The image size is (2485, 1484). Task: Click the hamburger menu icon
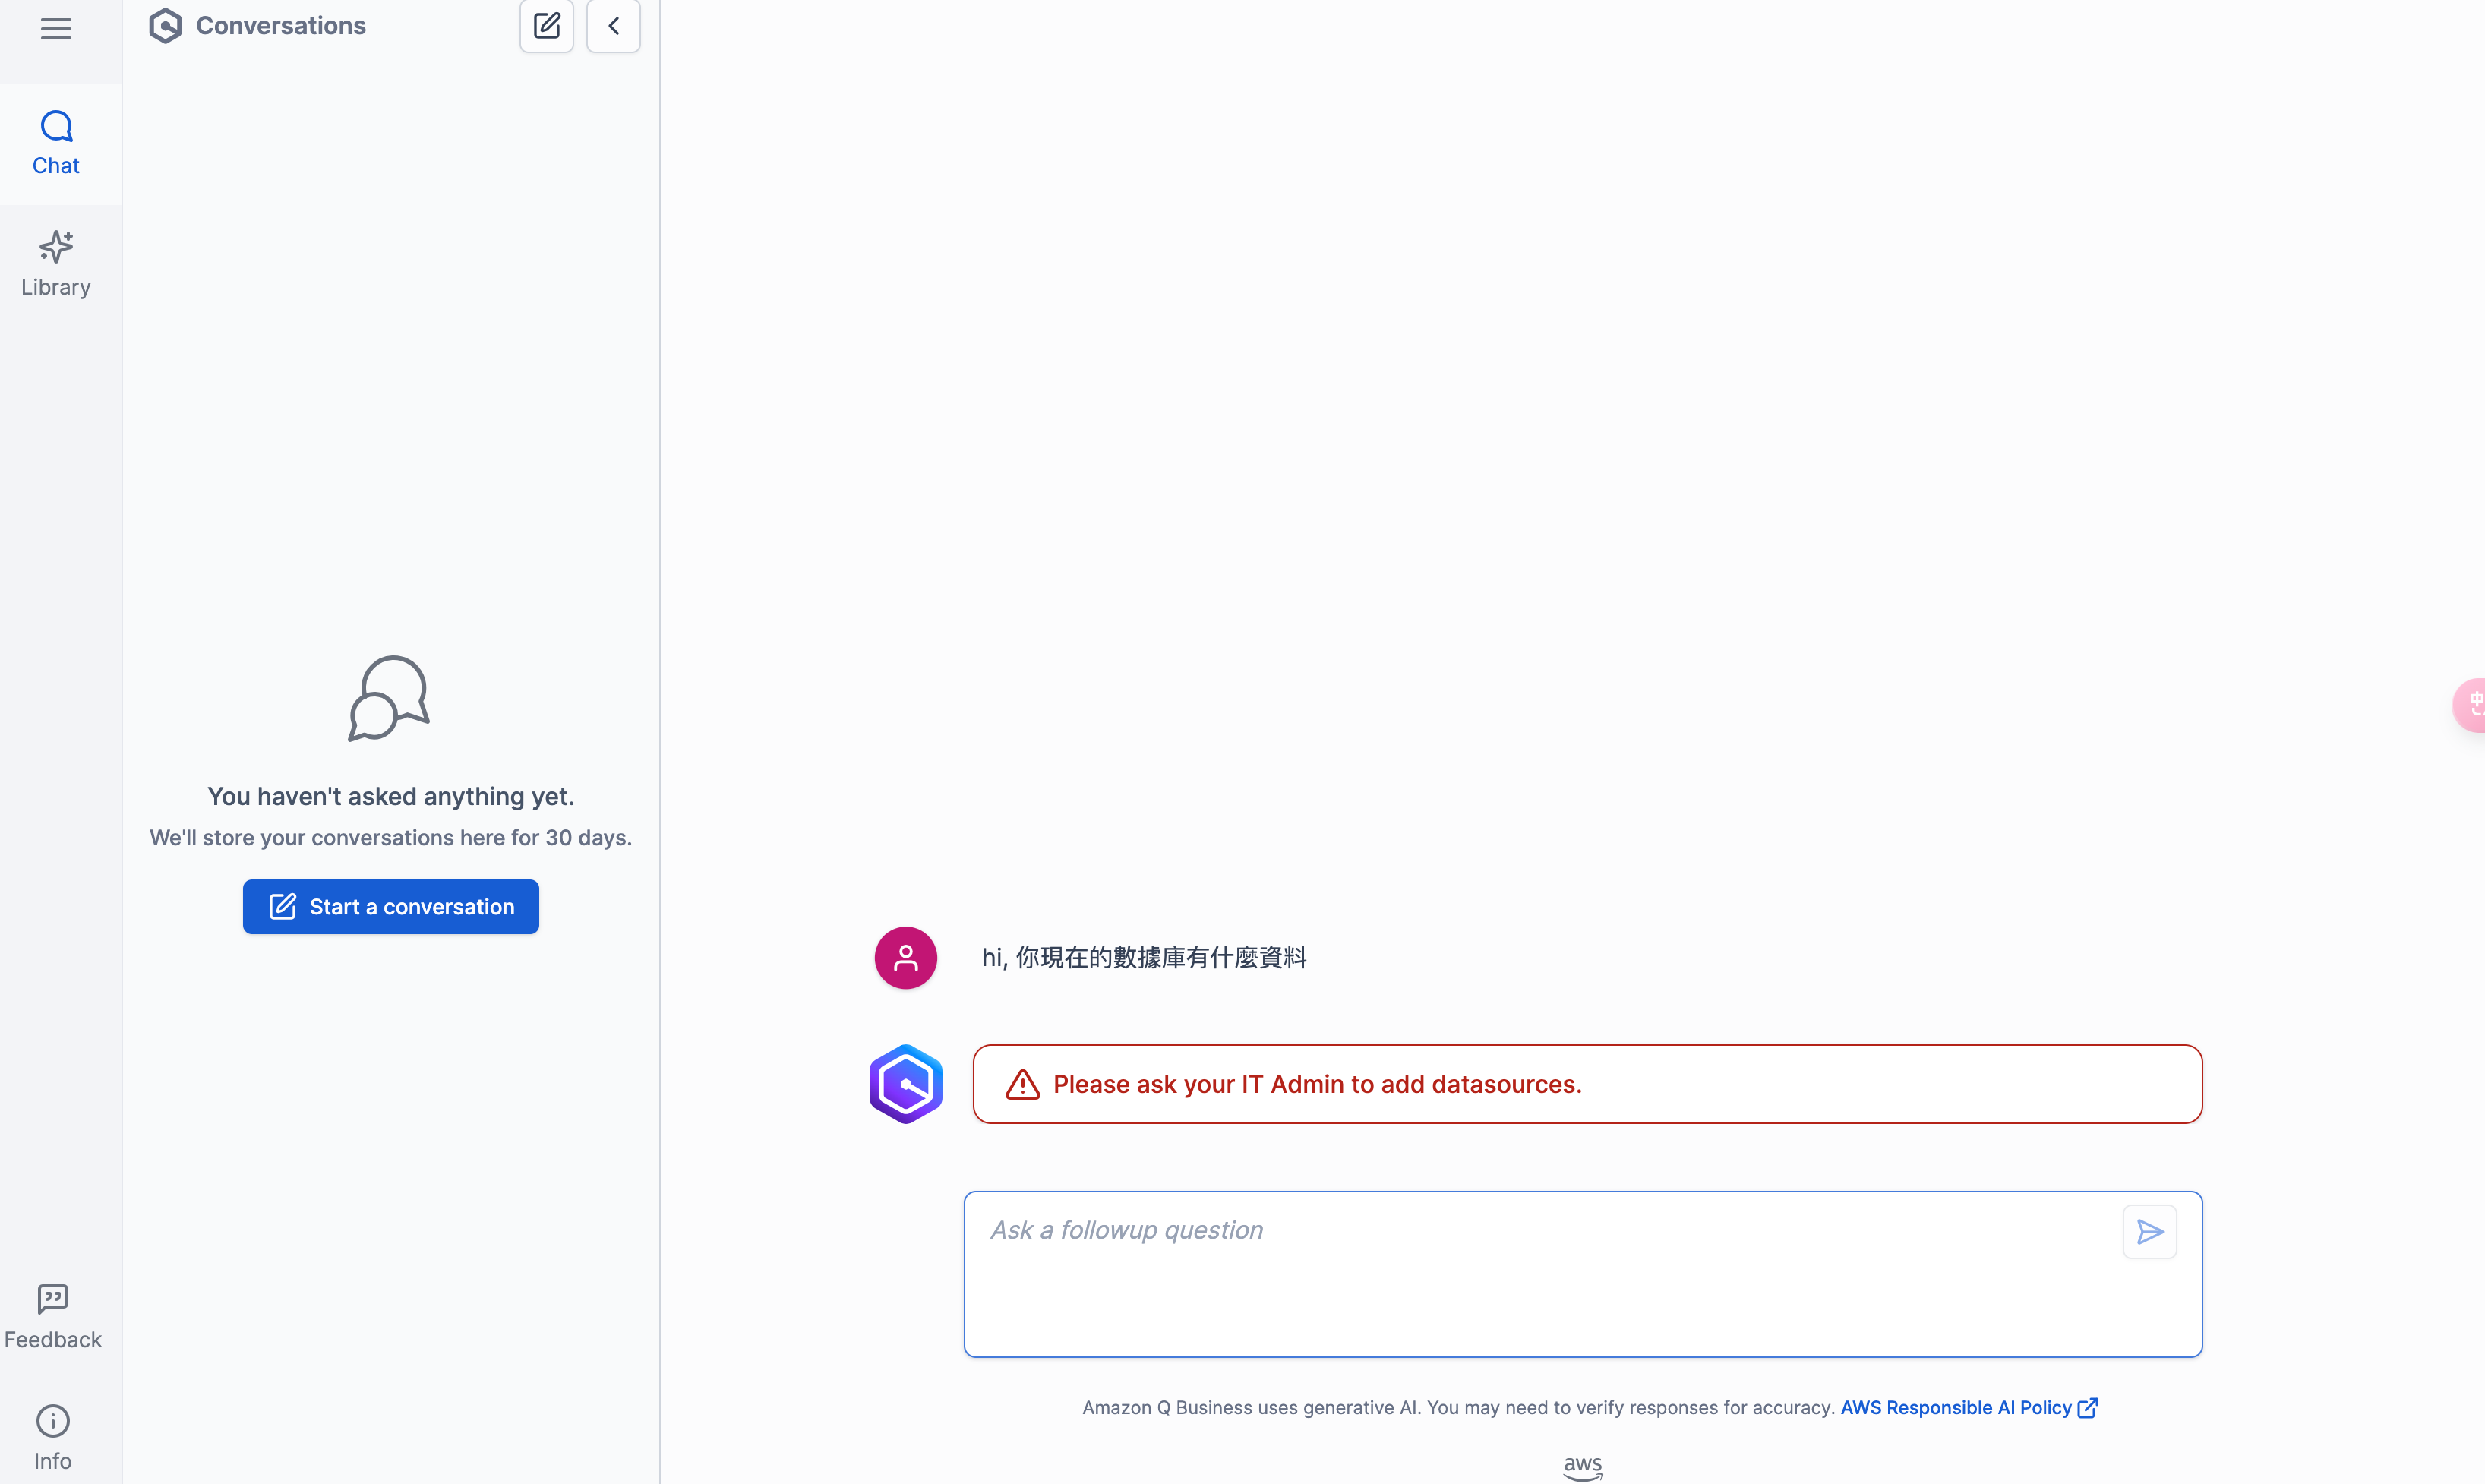56,28
